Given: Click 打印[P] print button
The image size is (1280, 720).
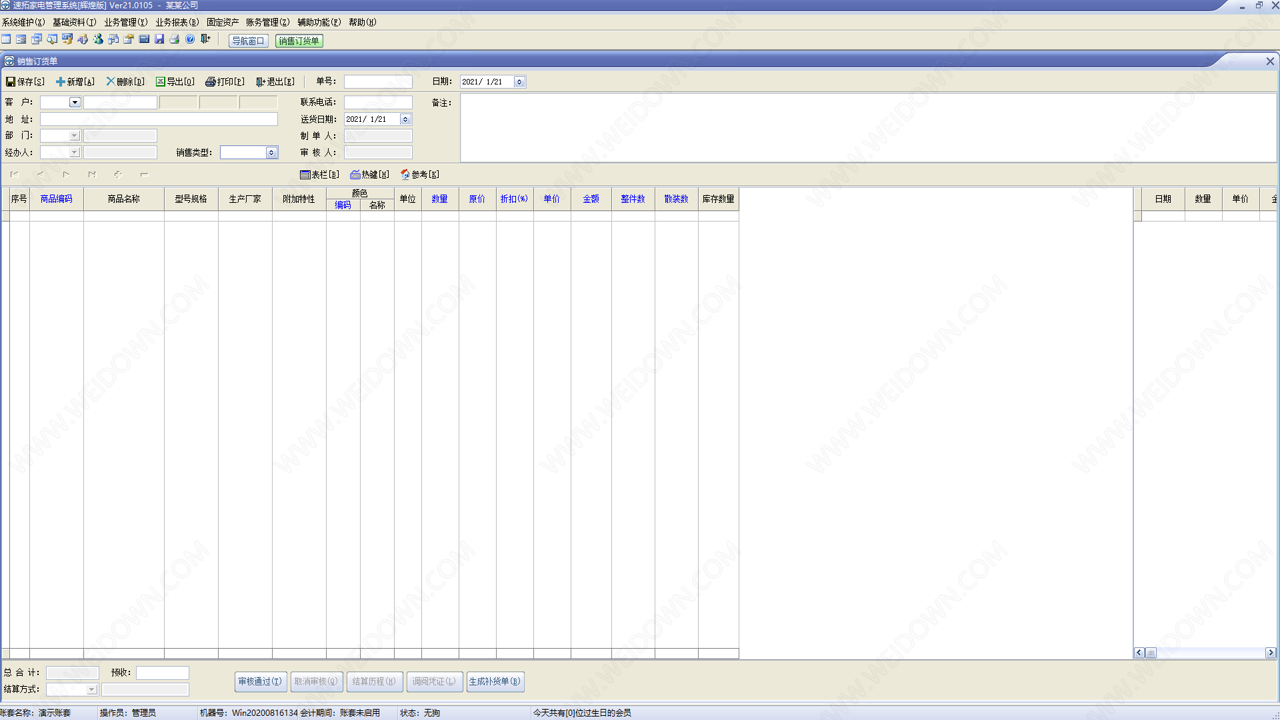Looking at the screenshot, I should (225, 82).
